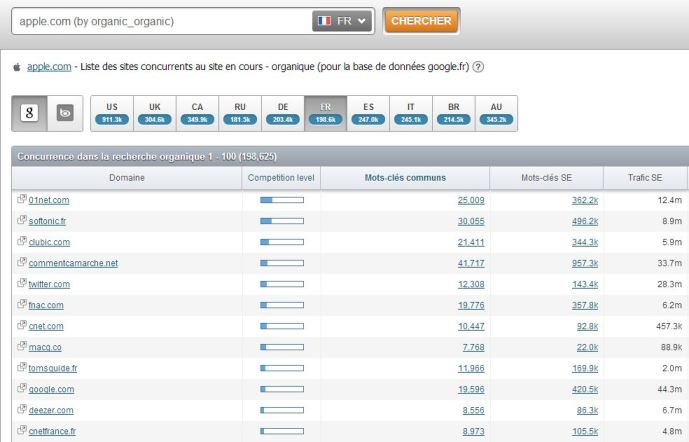The image size is (689, 442).
Task: Sort by Mots-clés SE column header
Action: coord(546,178)
